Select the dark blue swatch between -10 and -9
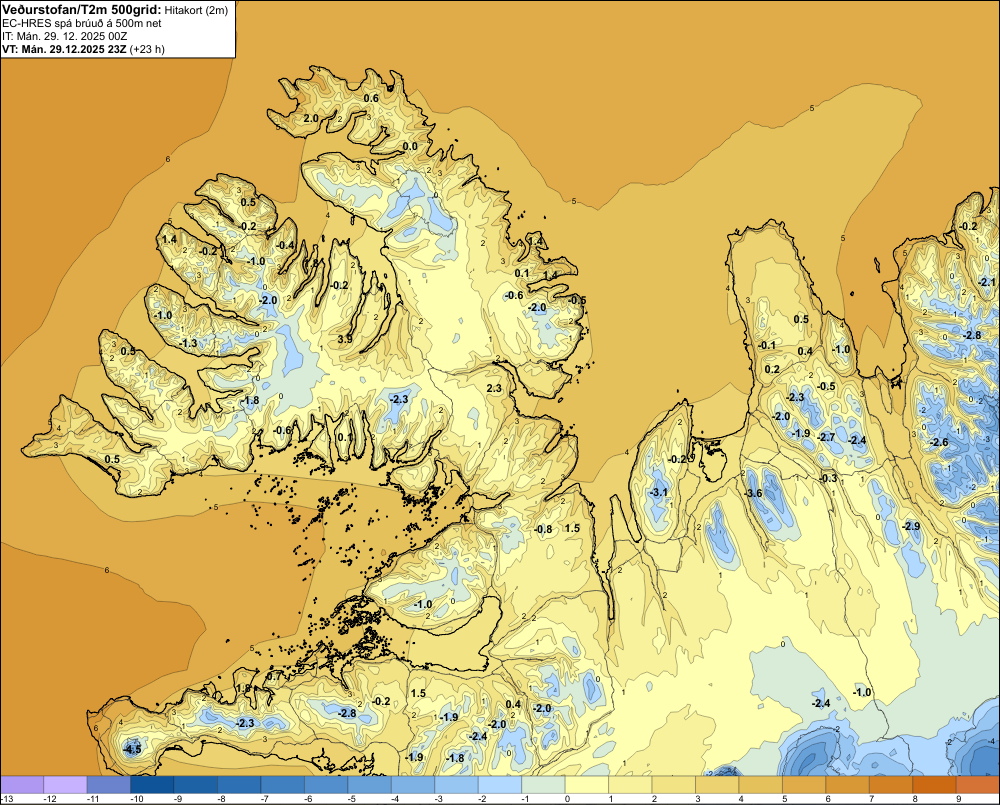Screen dimensions: 1000x805 click(x=152, y=785)
